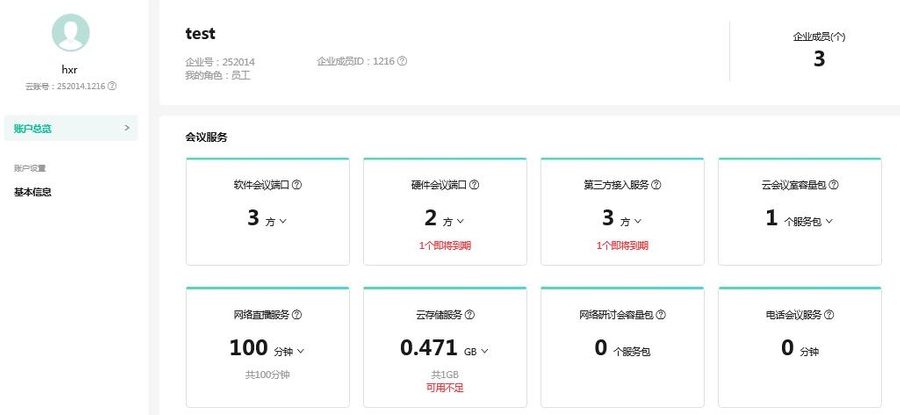Screen dimensions: 900x415
Task: Click the help icon next to 网络研讨会容量包
Action: 661,315
